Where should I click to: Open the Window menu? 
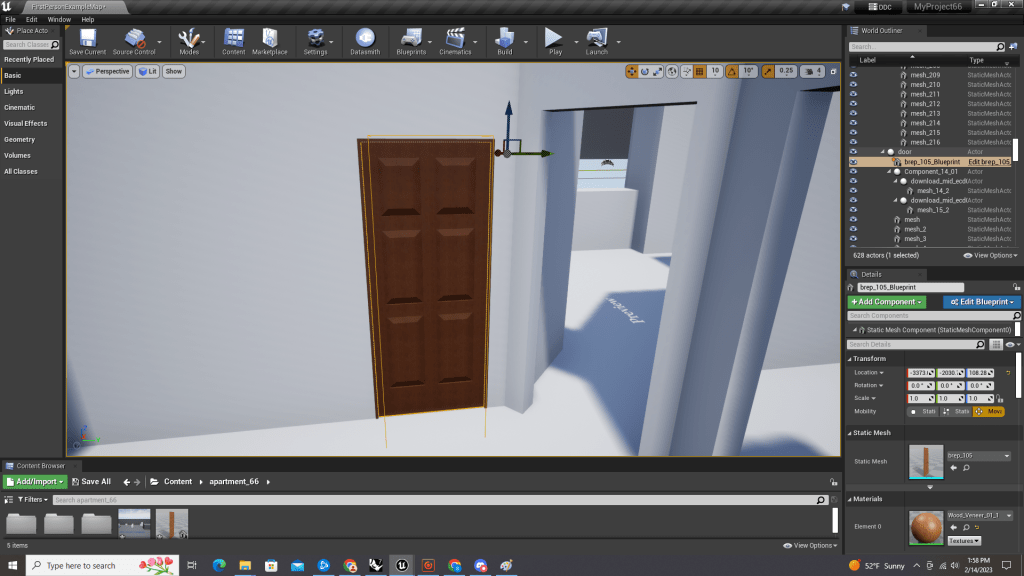point(59,19)
